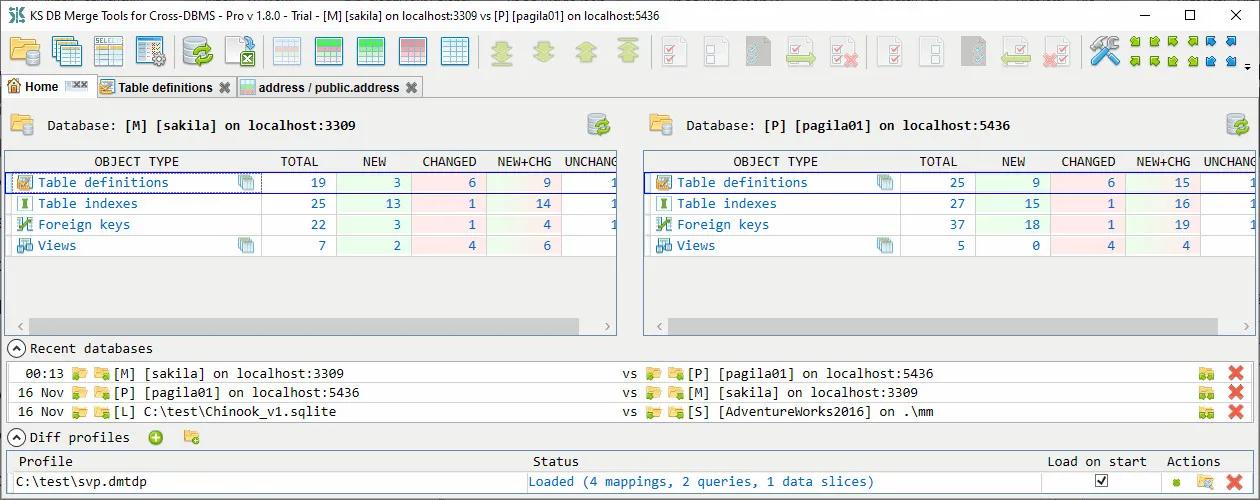Viewport: 1260px width, 500px height.
Task: Select NEW value 13 for left Table indexes
Action: 374,203
